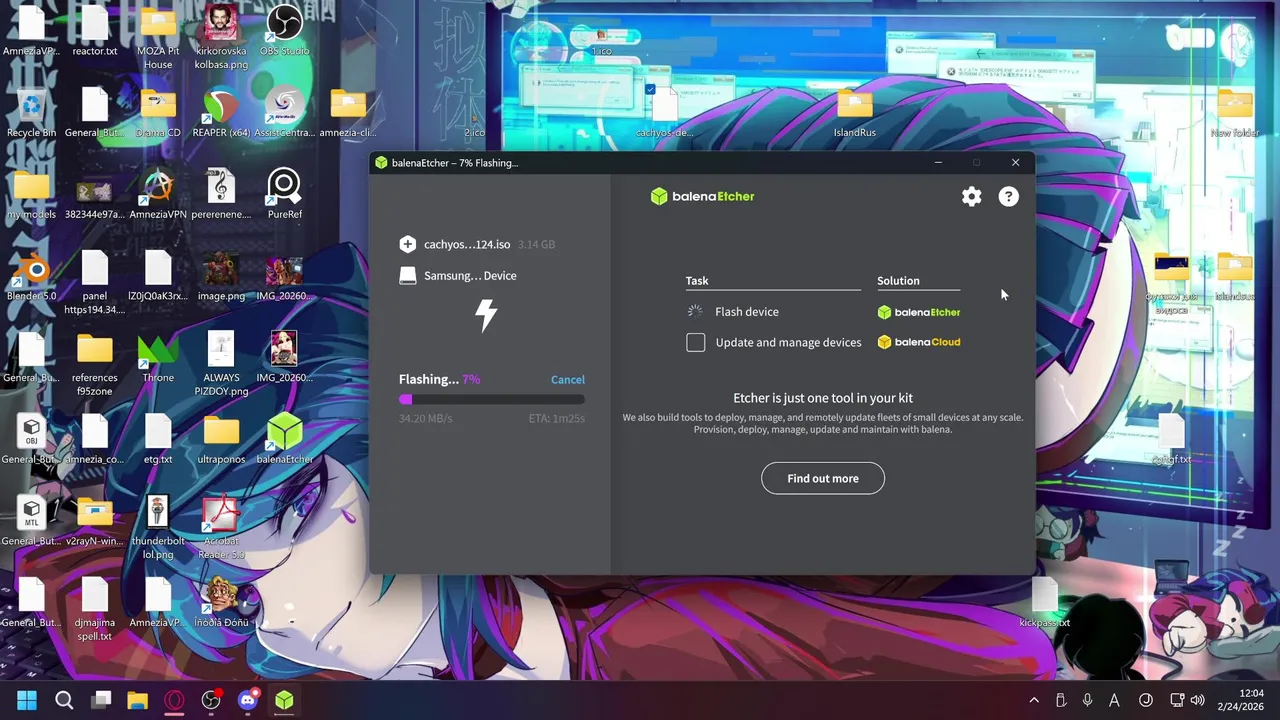The width and height of the screenshot is (1280, 720).
Task: Open balenaEtcher settings gear
Action: [971, 197]
